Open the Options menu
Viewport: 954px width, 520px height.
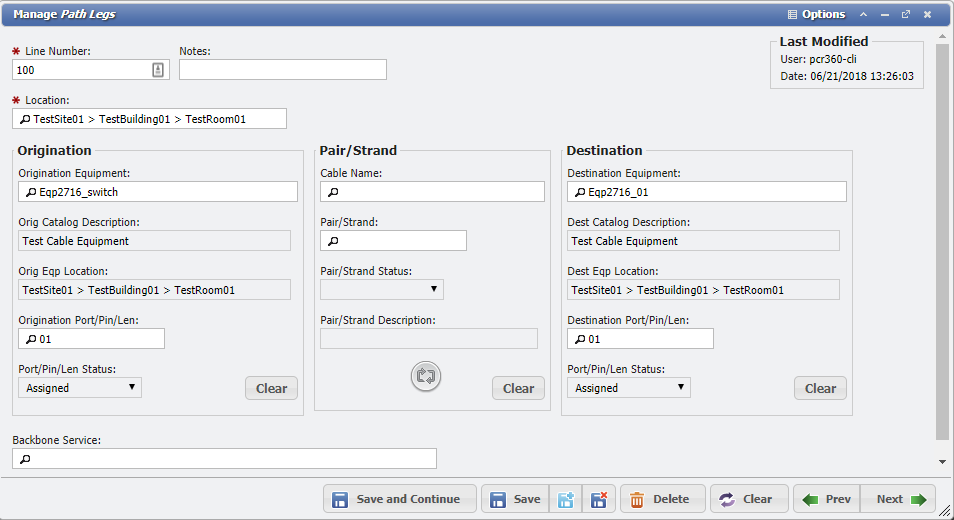[x=816, y=14]
